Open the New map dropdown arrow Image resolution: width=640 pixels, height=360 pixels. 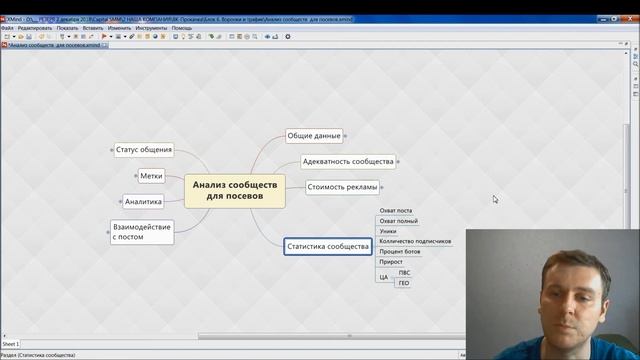click(14, 37)
